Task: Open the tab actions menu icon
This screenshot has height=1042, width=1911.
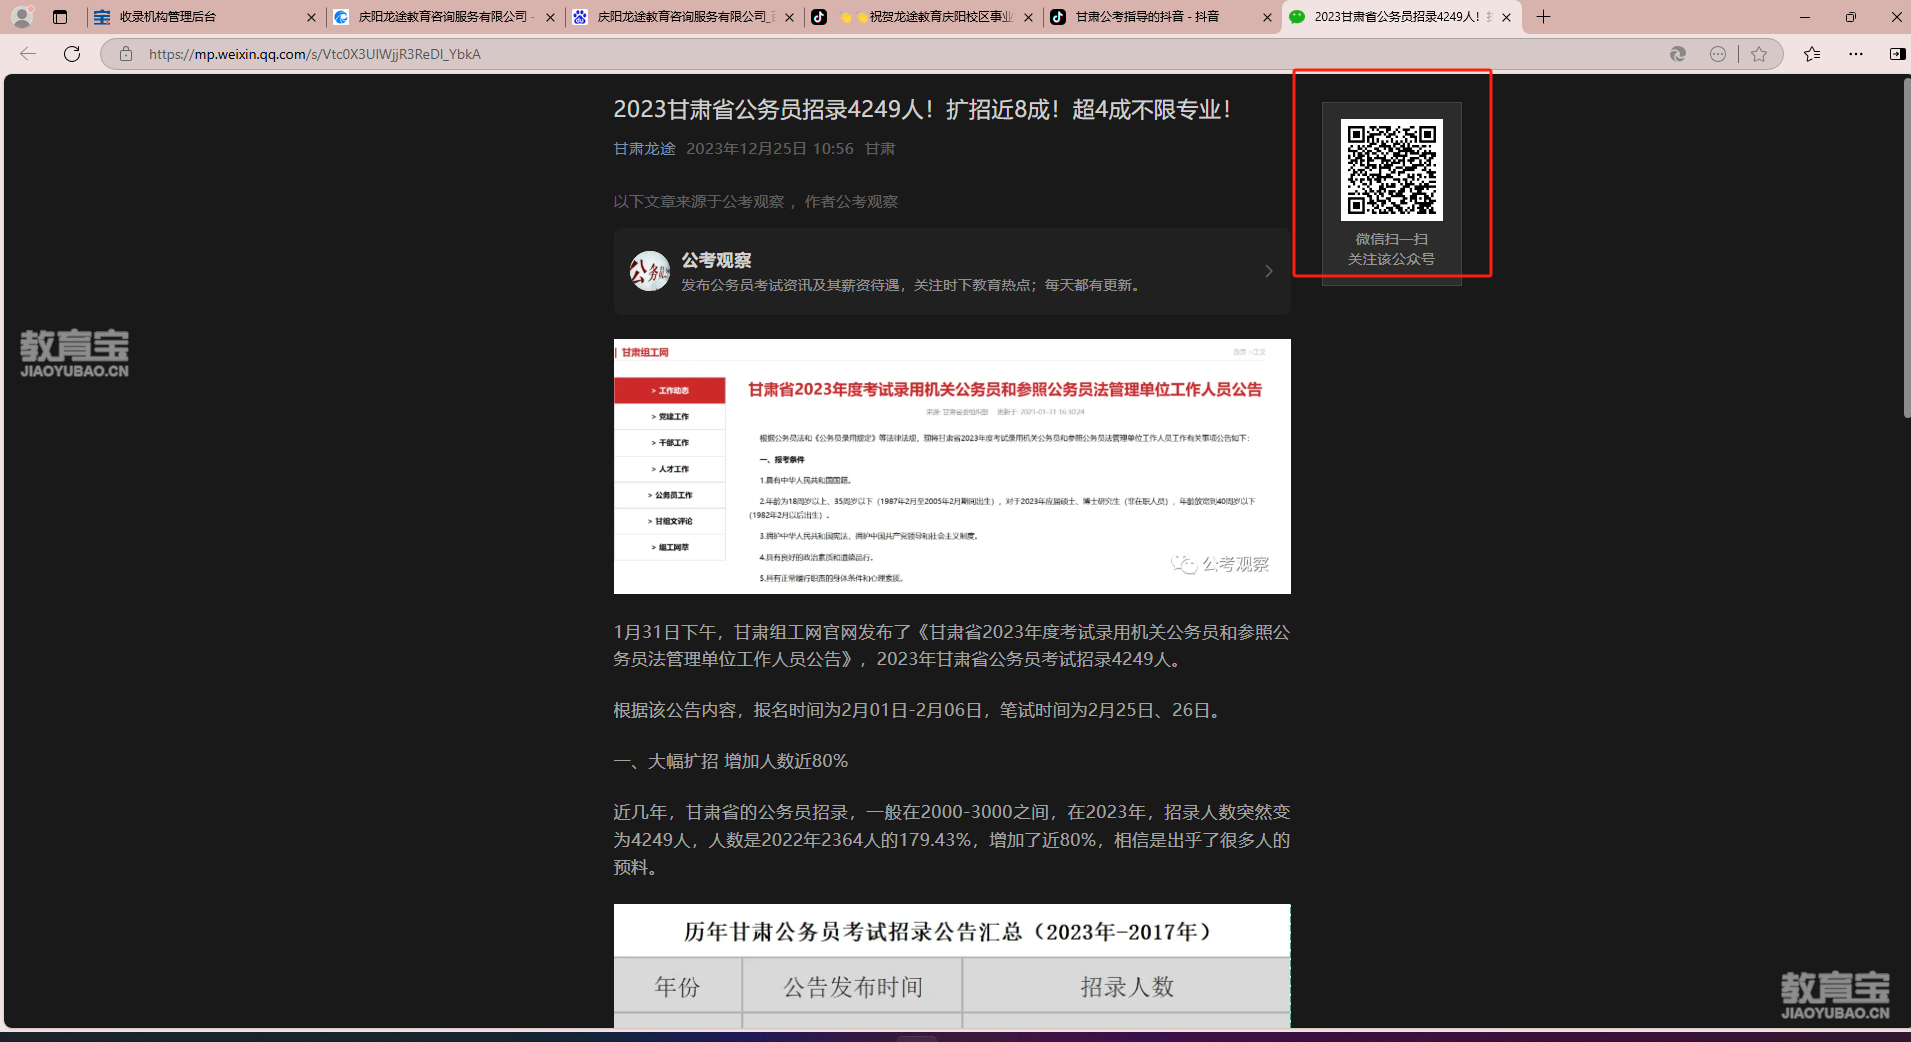Action: coord(60,17)
